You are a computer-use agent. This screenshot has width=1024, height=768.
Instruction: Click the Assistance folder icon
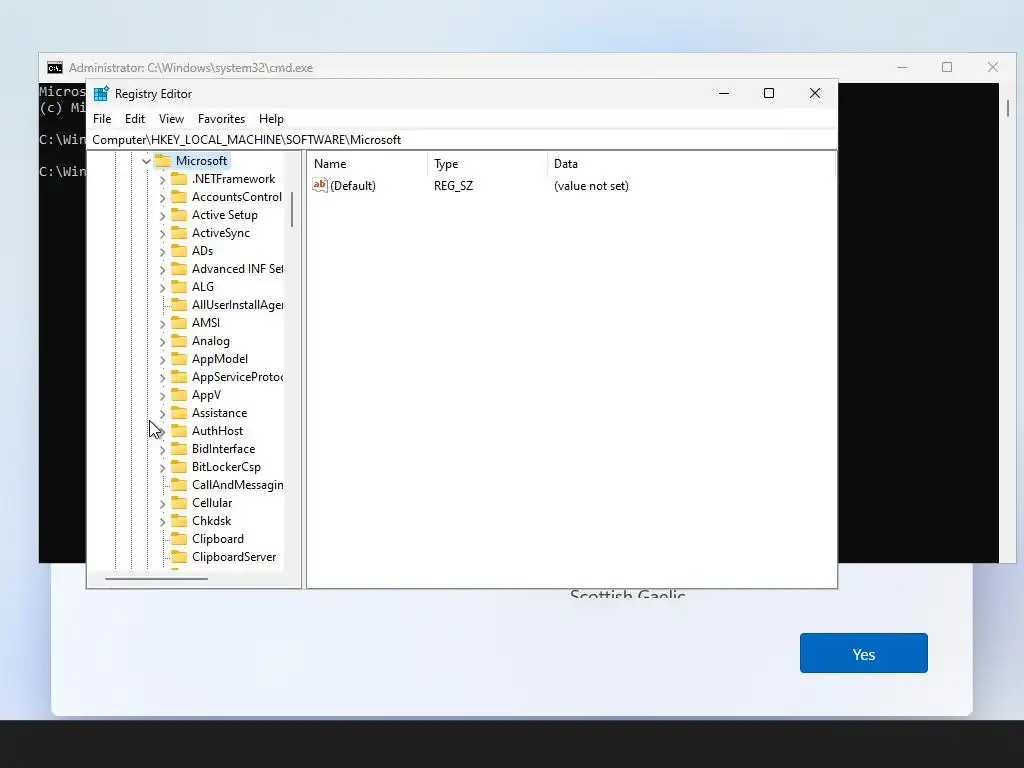point(179,413)
